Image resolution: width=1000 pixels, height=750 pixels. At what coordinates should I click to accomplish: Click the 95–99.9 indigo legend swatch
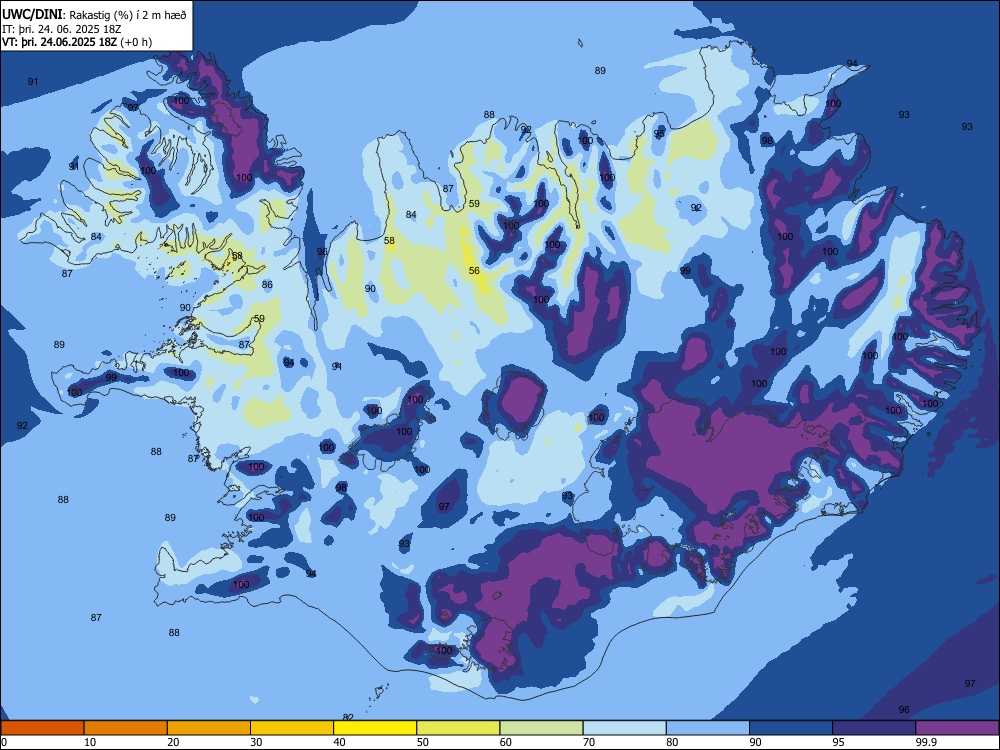[874, 728]
